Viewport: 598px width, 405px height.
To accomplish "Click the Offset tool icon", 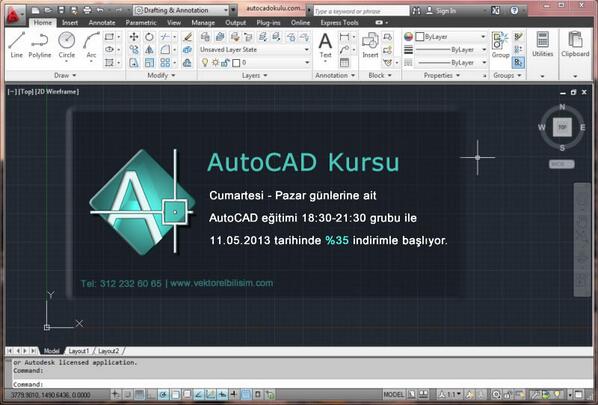I will (x=187, y=63).
